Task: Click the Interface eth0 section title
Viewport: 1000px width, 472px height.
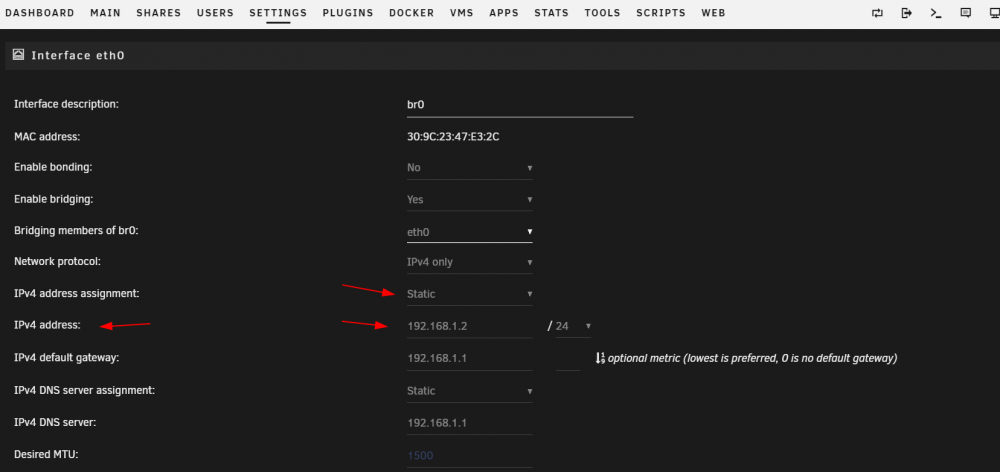Action: tap(78, 55)
